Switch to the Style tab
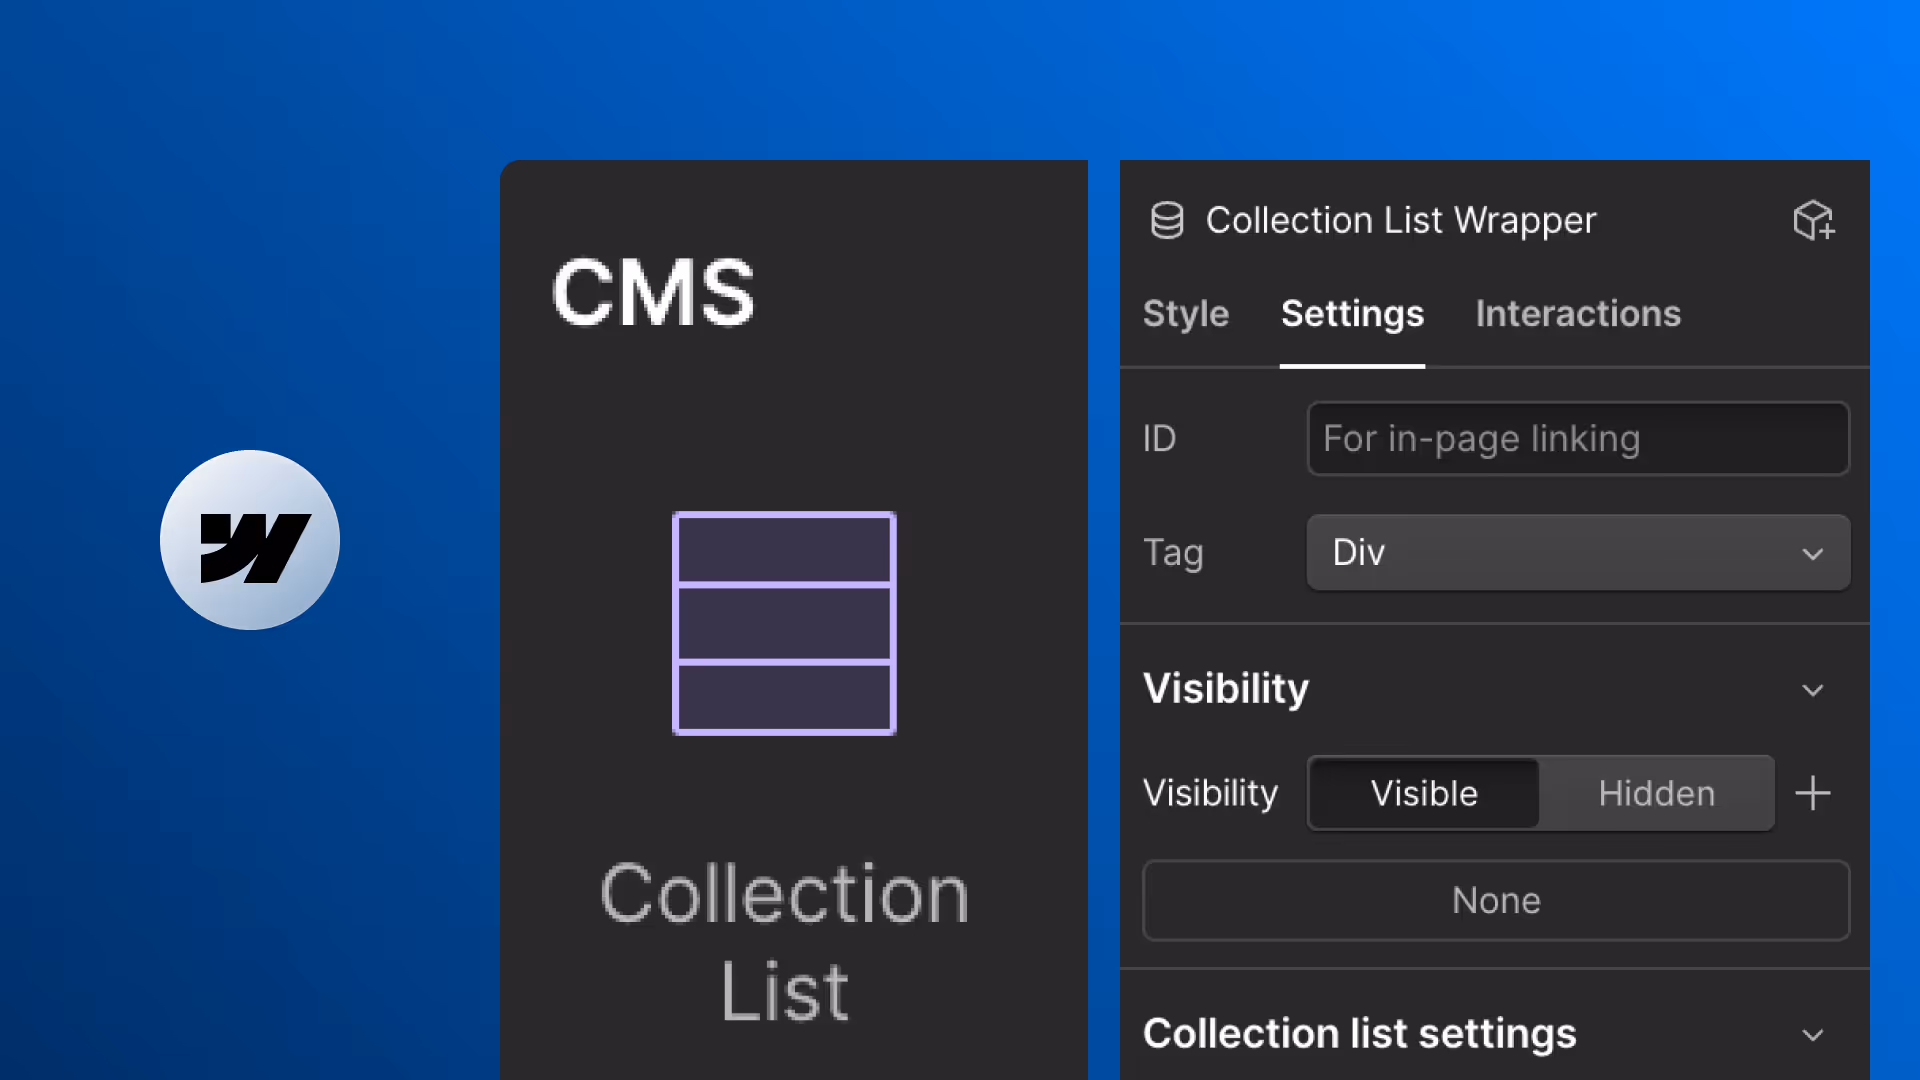The image size is (1920, 1080). coord(1185,314)
